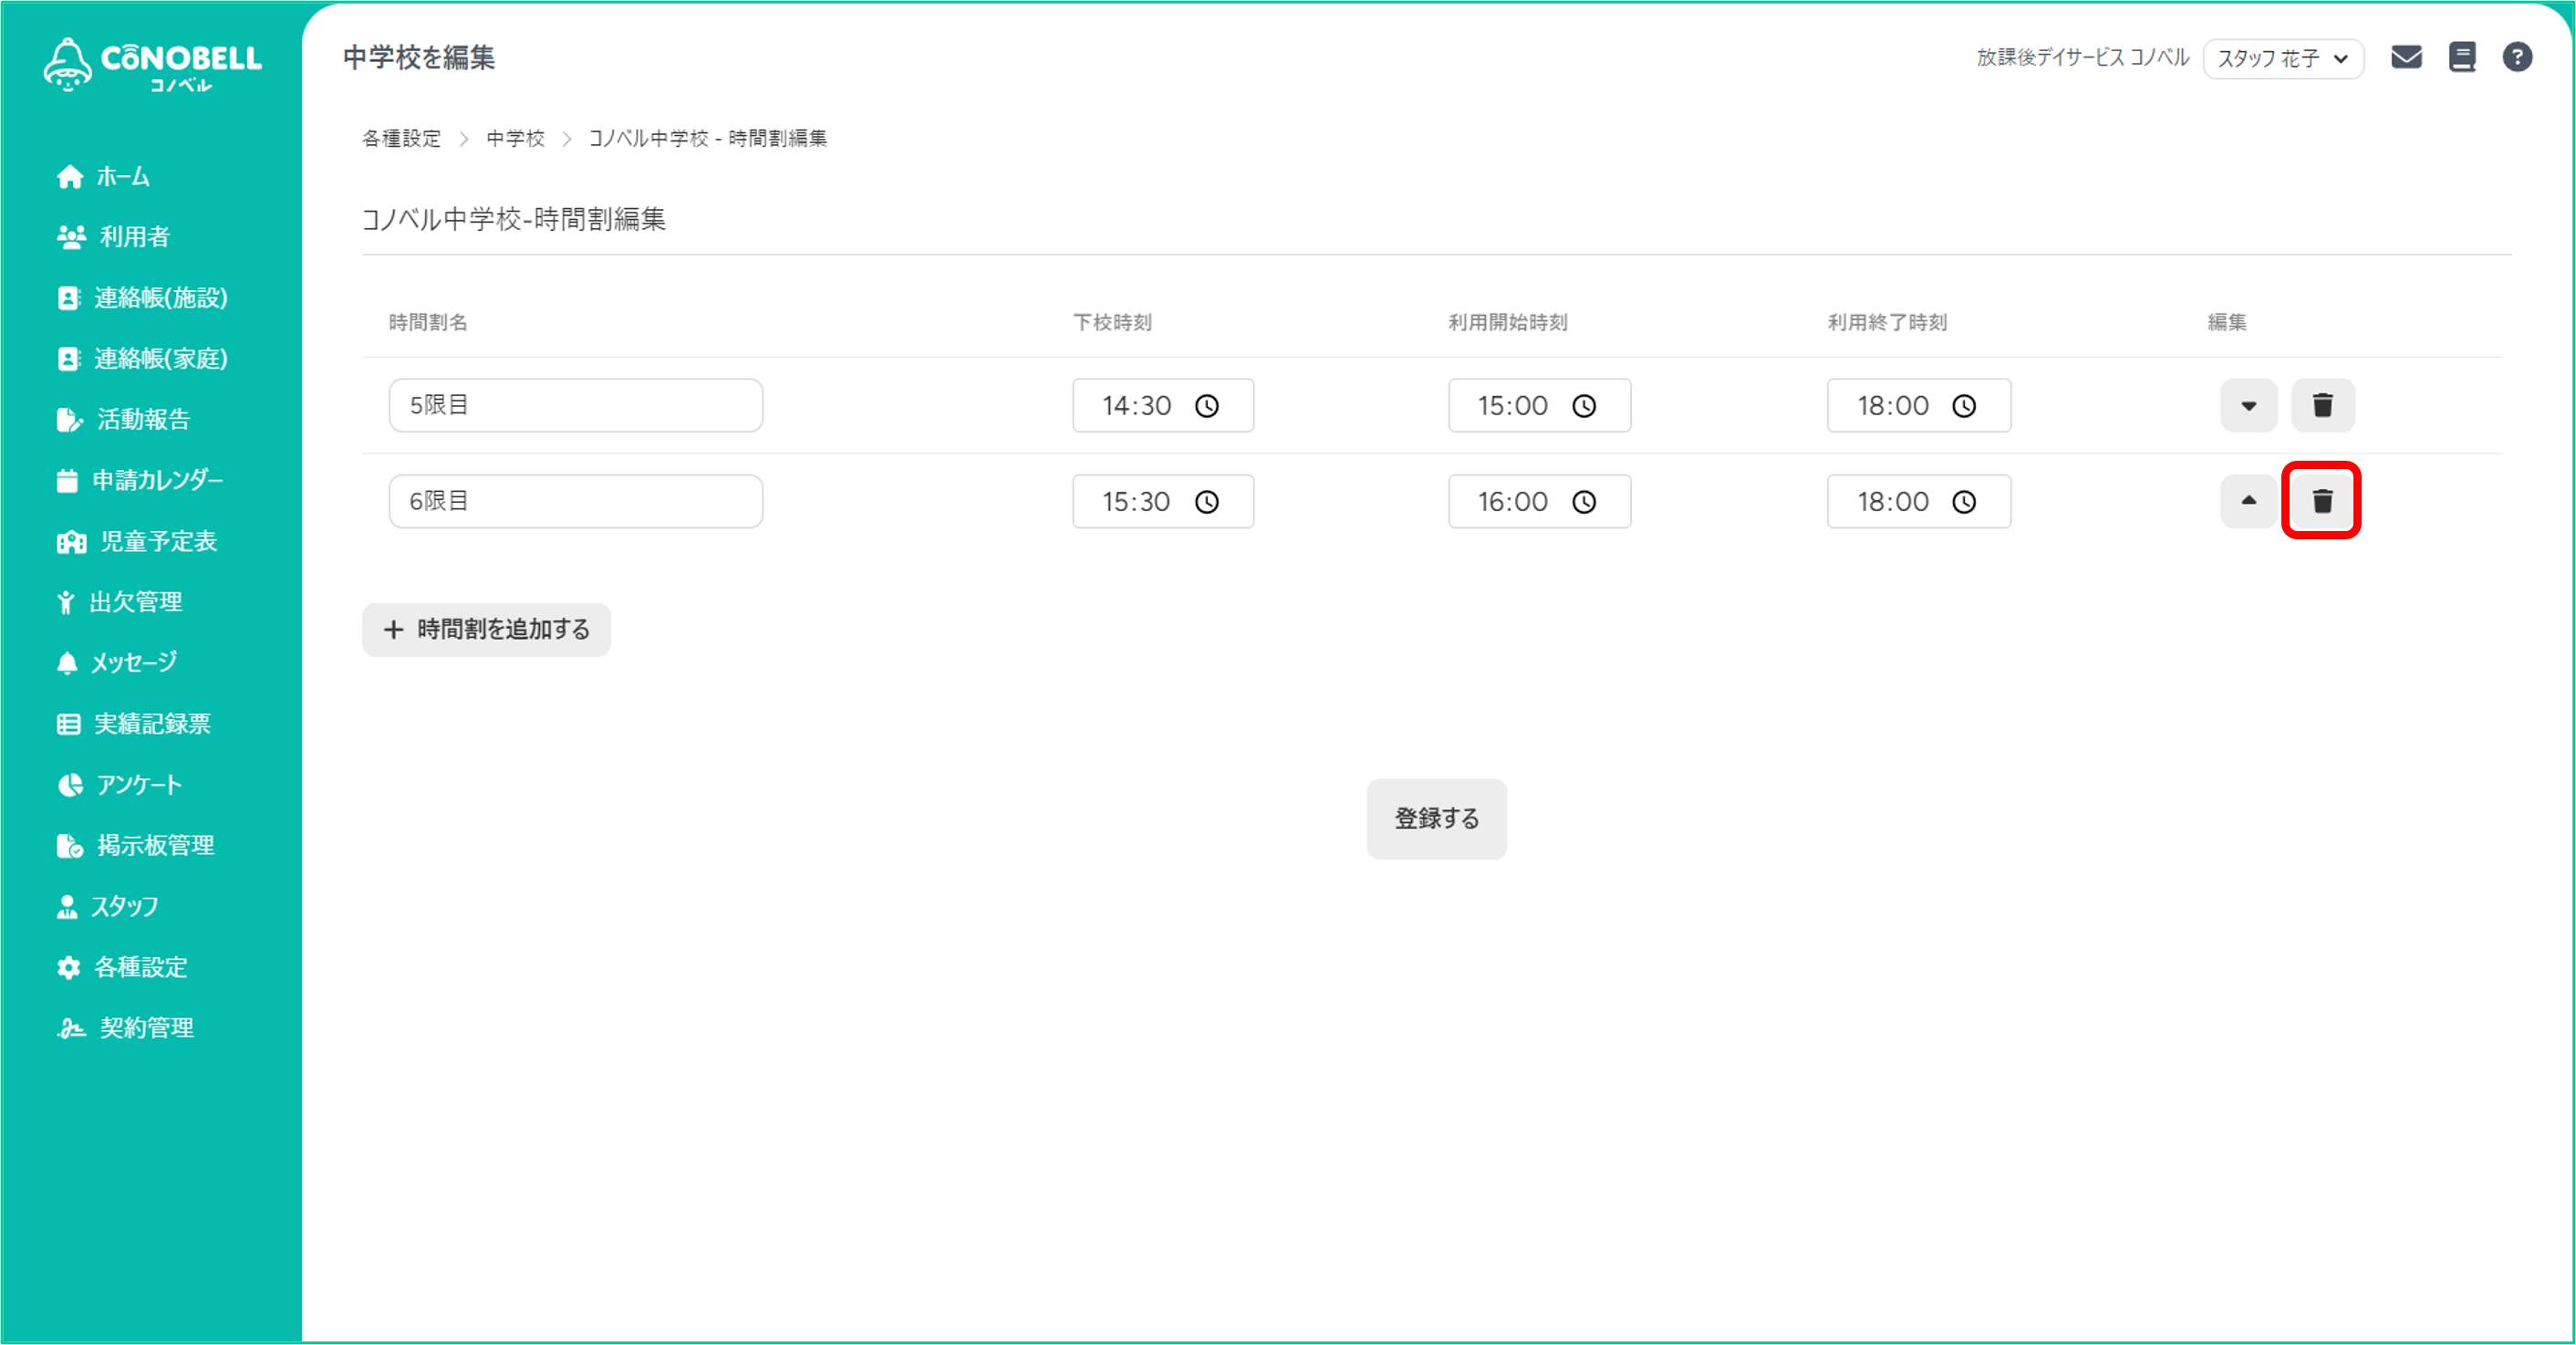2576x1345 pixels.
Task: Expand the スタッフ 花子 user dropdown
Action: click(2283, 58)
